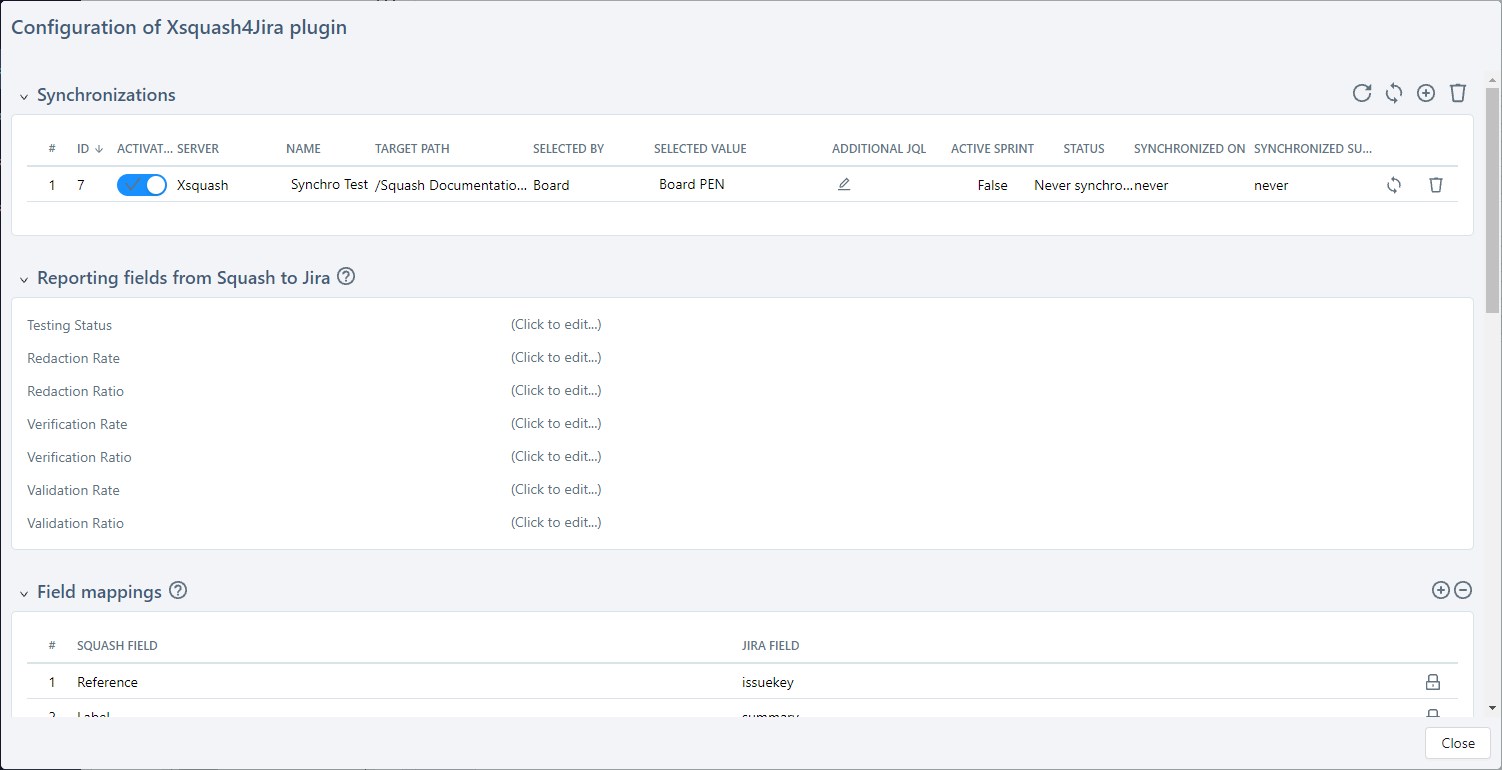Open Field mappings help icon
Screen dimensions: 1502x770
178,590
